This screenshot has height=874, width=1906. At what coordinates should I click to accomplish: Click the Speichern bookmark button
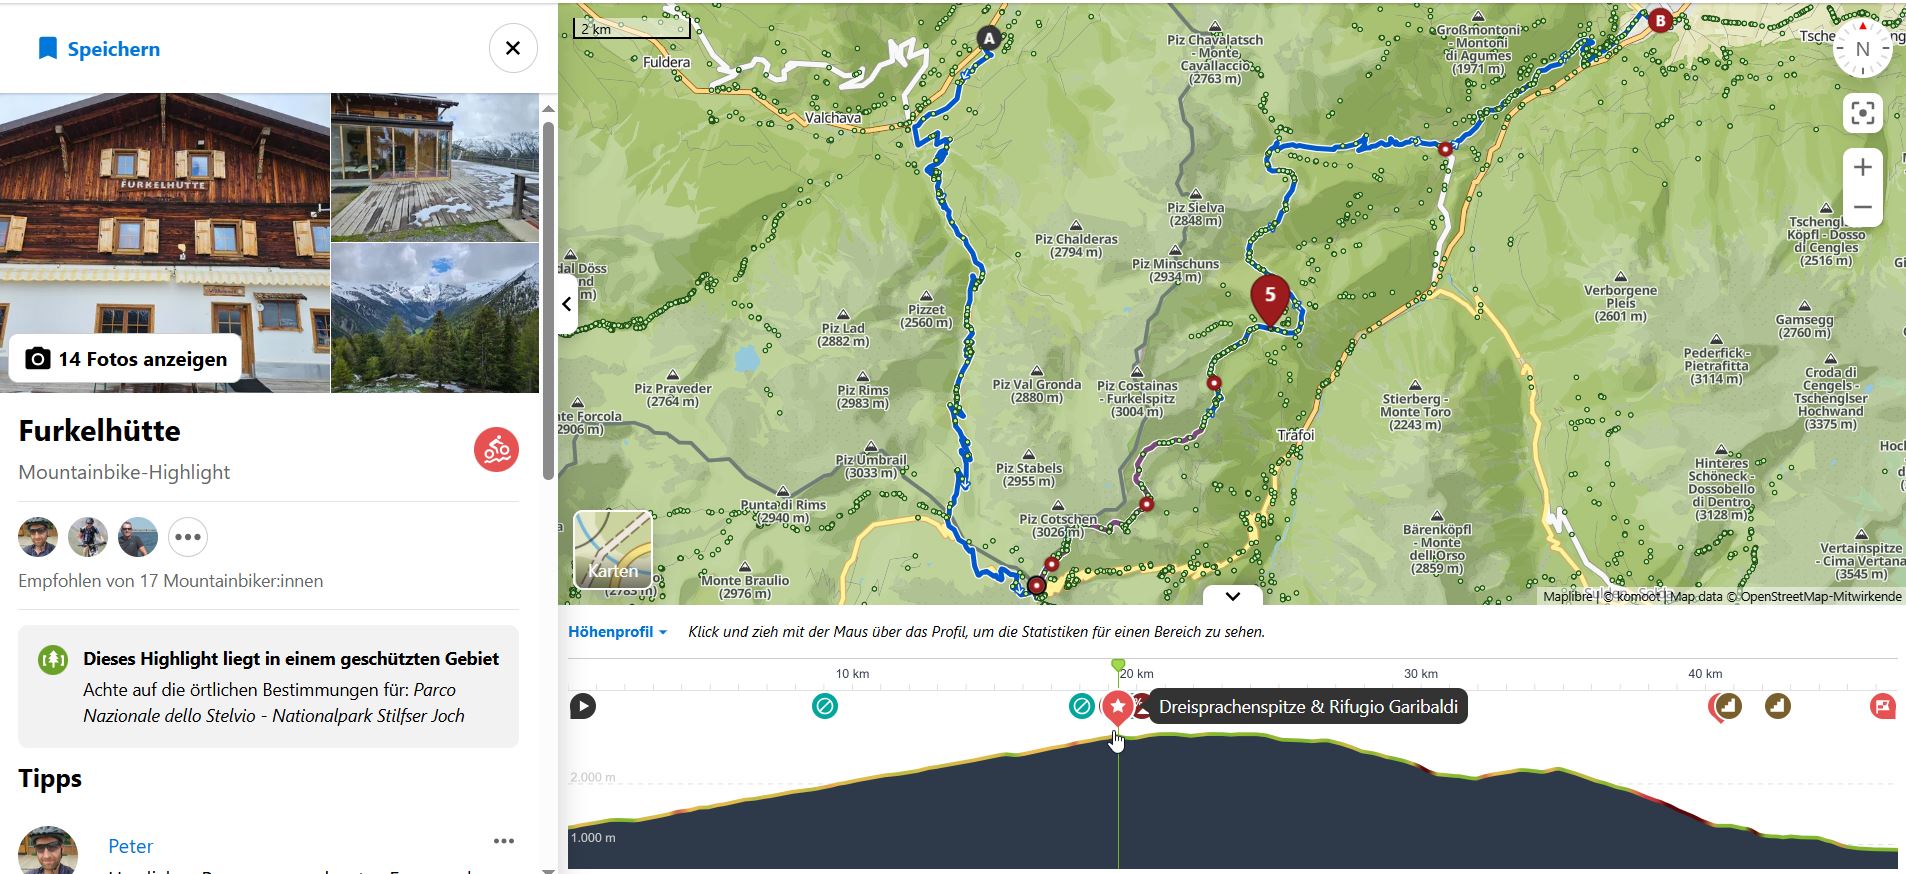[99, 49]
